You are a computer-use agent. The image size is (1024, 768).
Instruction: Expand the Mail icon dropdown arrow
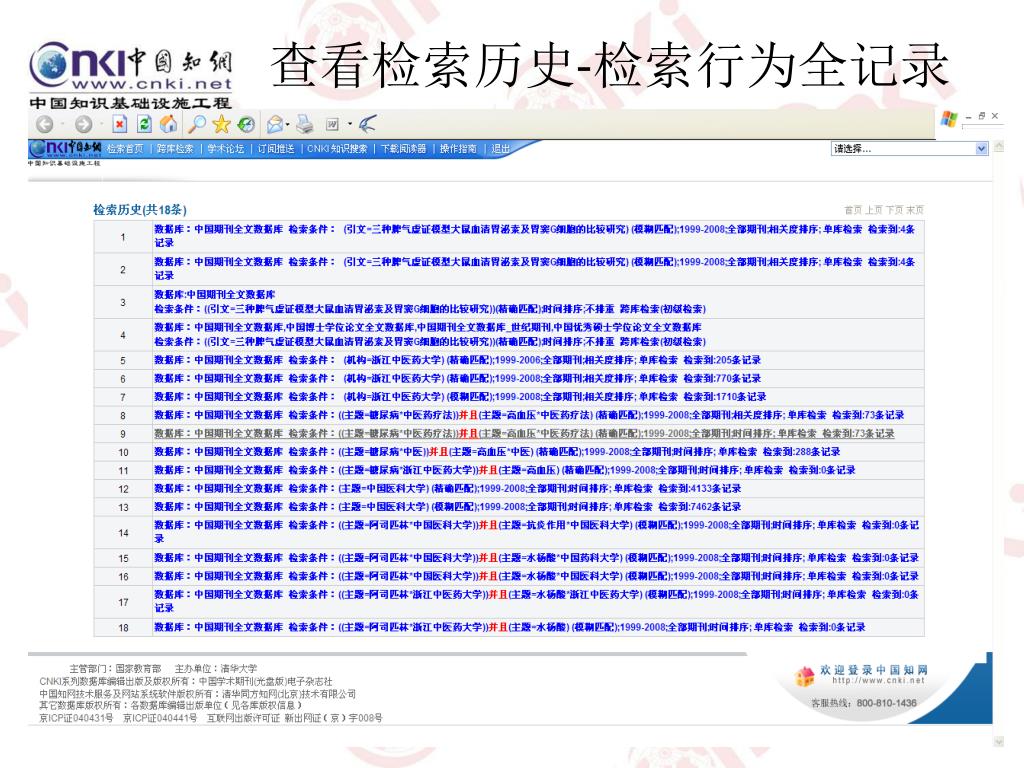[288, 124]
